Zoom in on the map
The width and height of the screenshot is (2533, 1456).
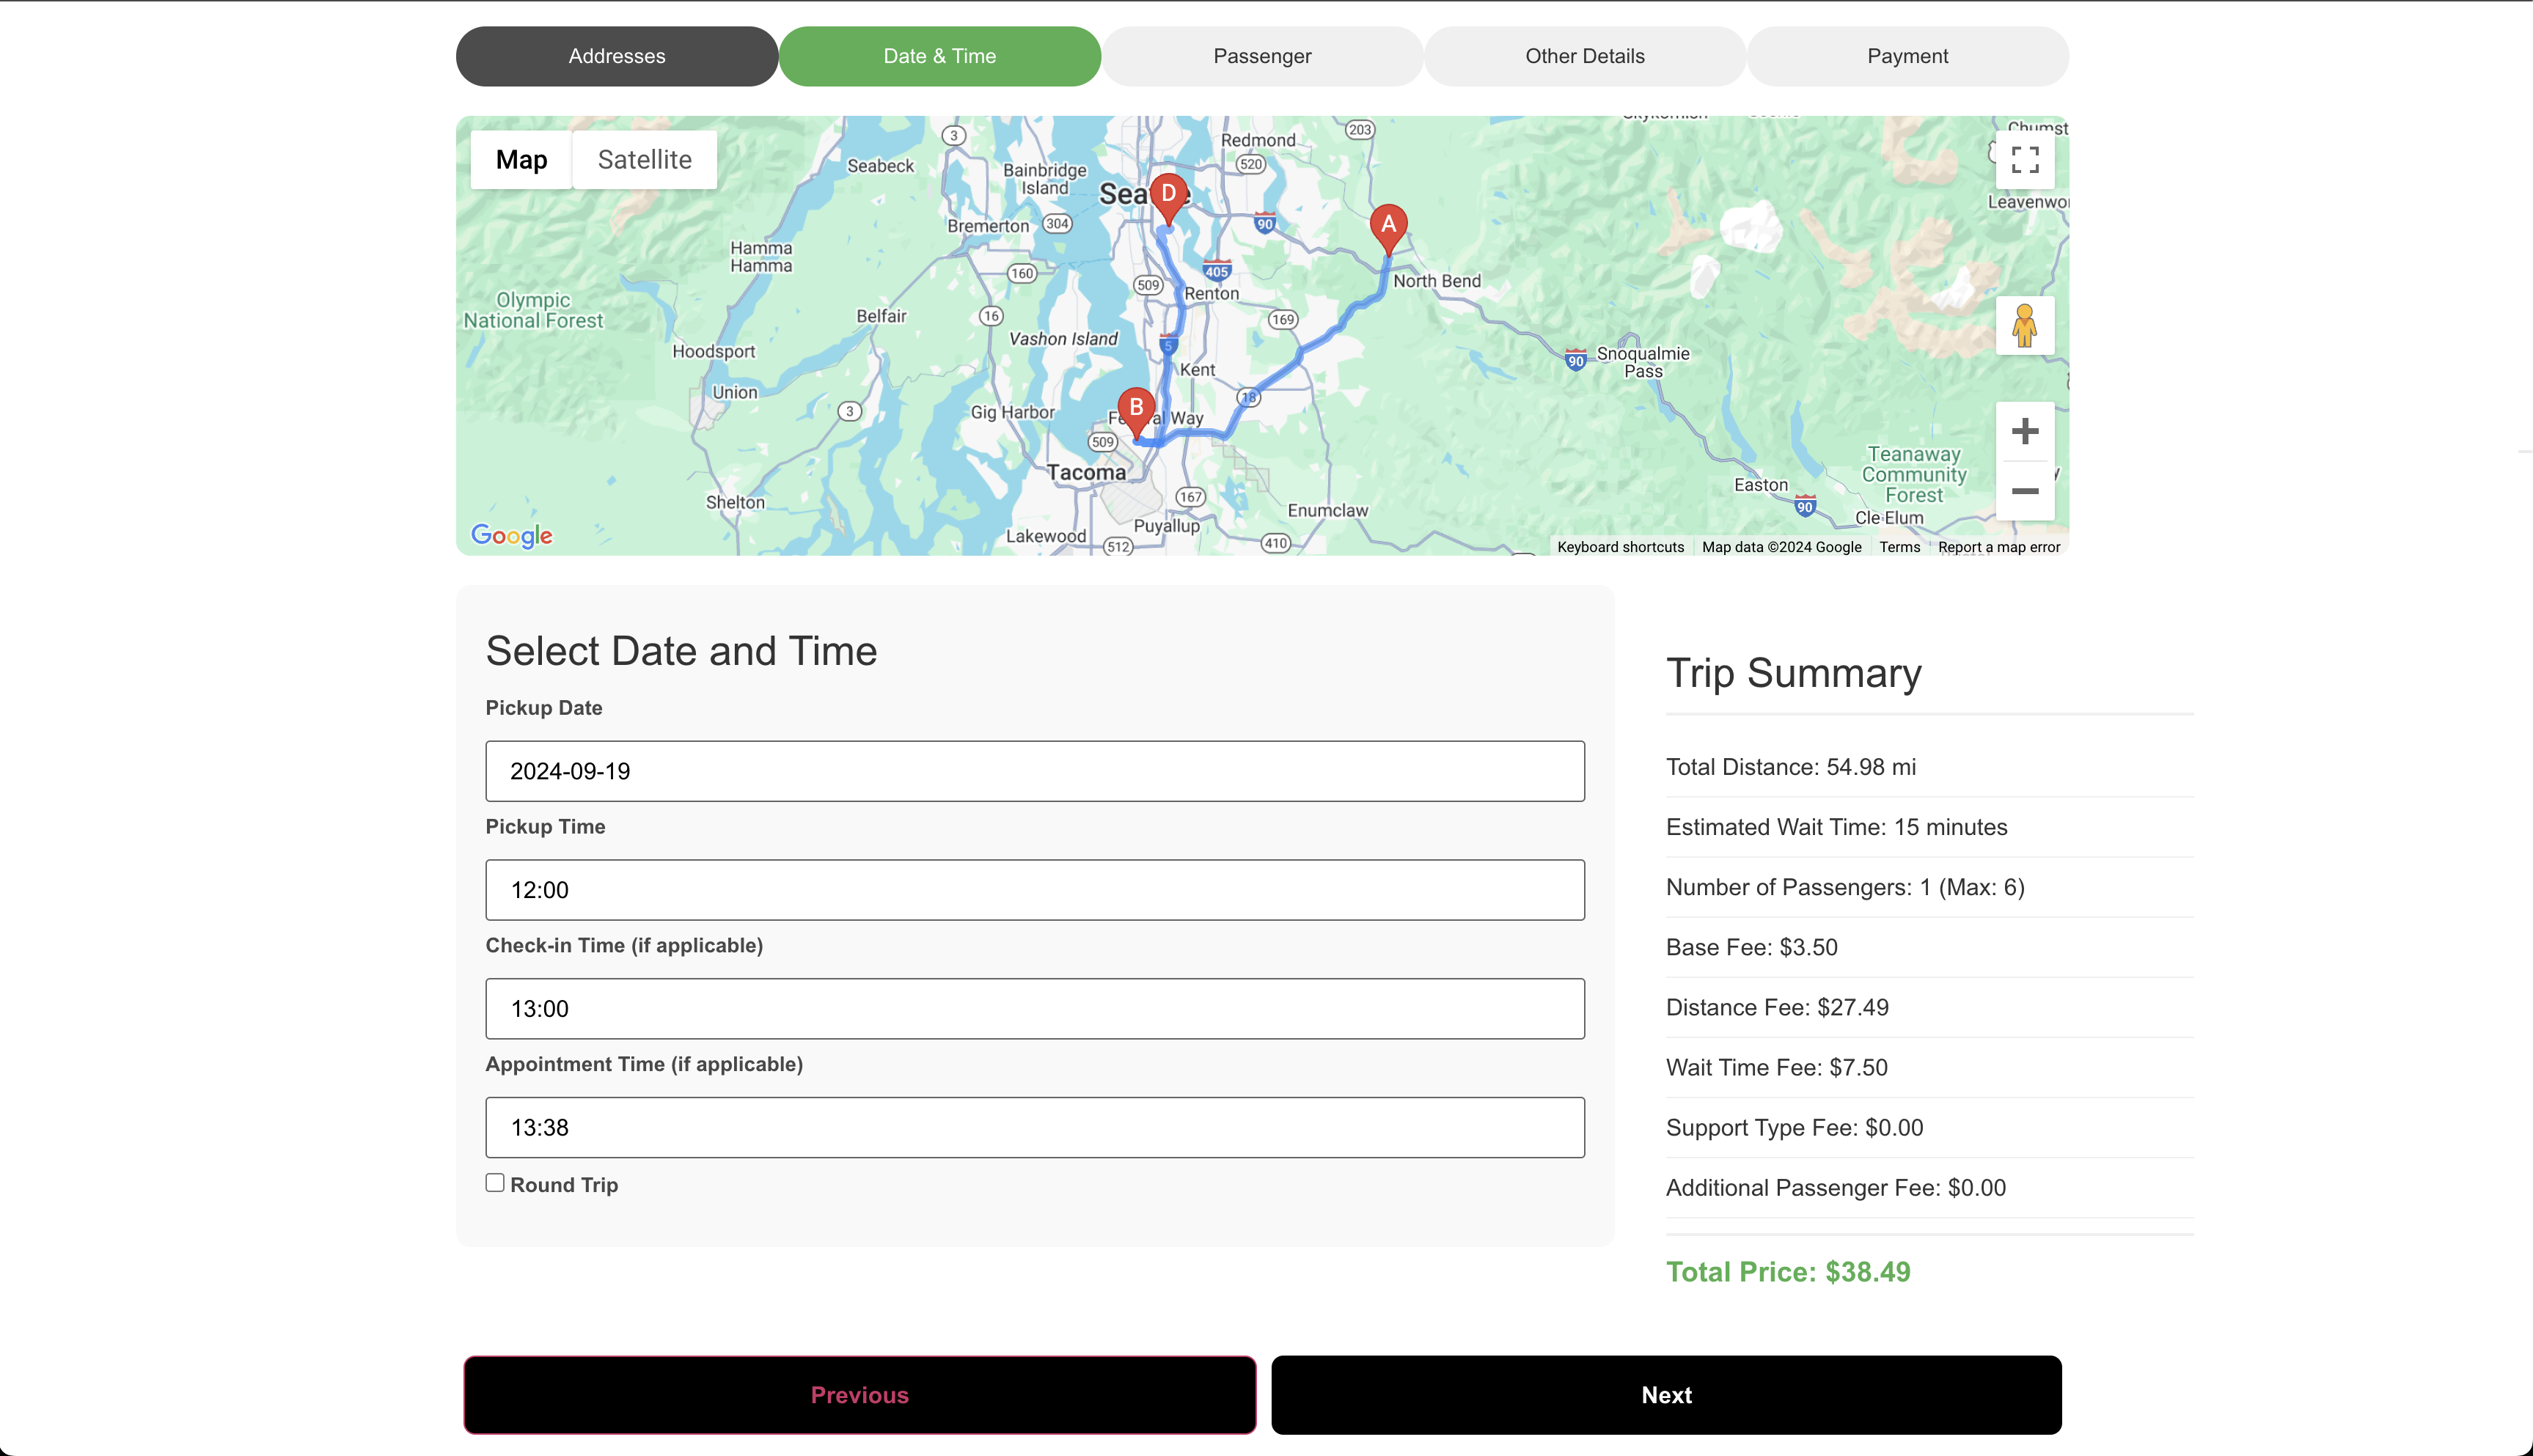click(2024, 431)
